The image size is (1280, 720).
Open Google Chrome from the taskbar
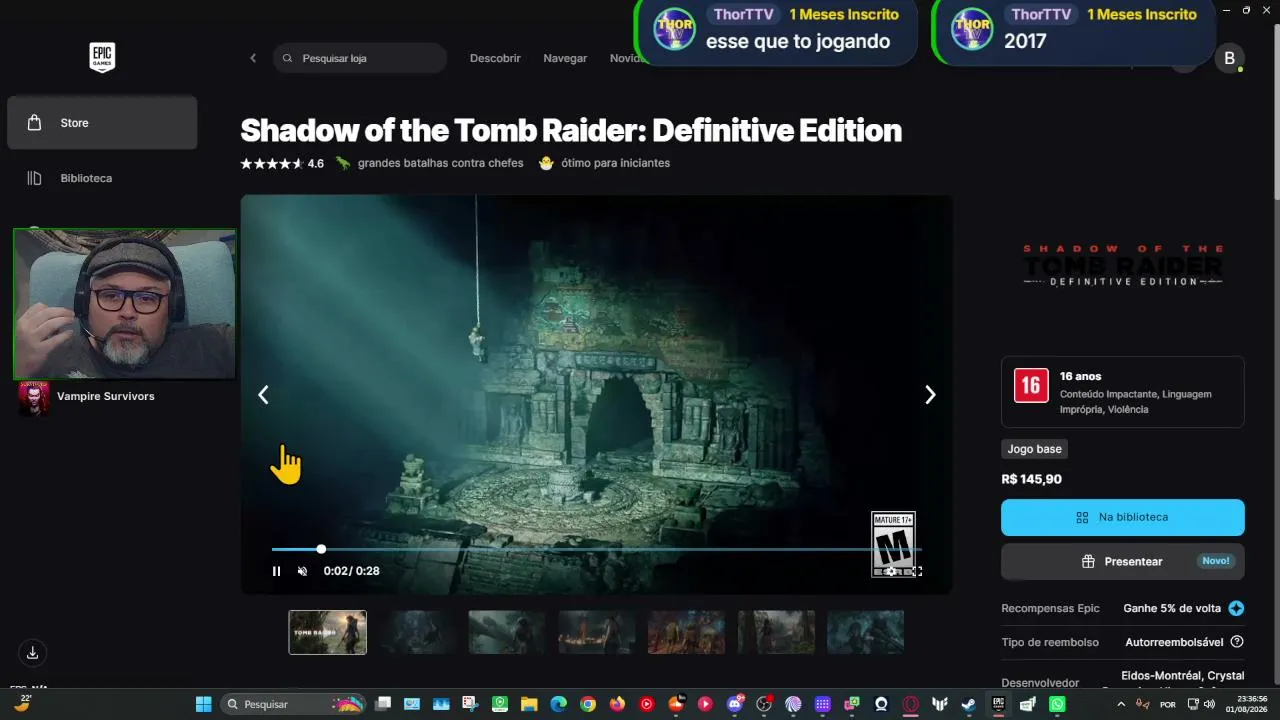click(588, 704)
